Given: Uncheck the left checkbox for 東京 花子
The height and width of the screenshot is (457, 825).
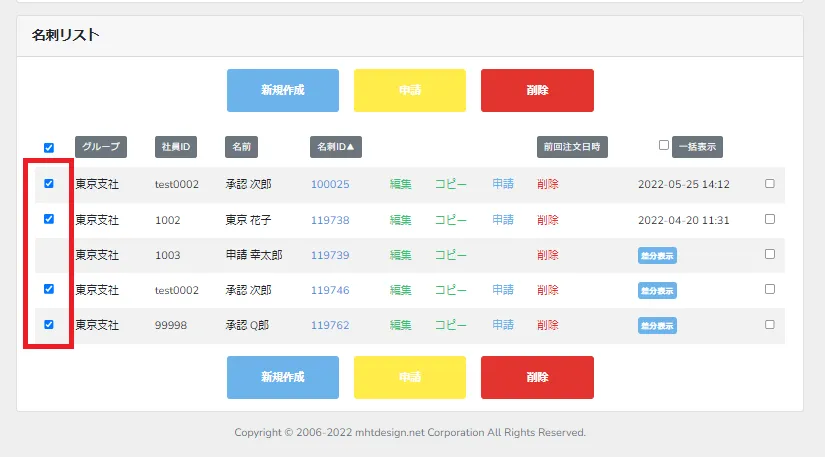Looking at the screenshot, I should [x=49, y=219].
